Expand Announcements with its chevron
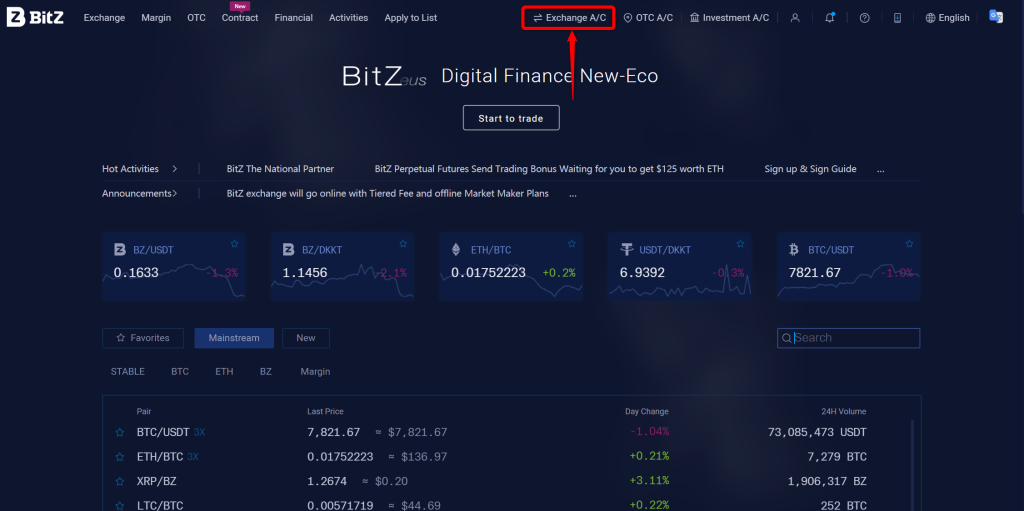Screen dimensions: 1024x511 [x=175, y=193]
